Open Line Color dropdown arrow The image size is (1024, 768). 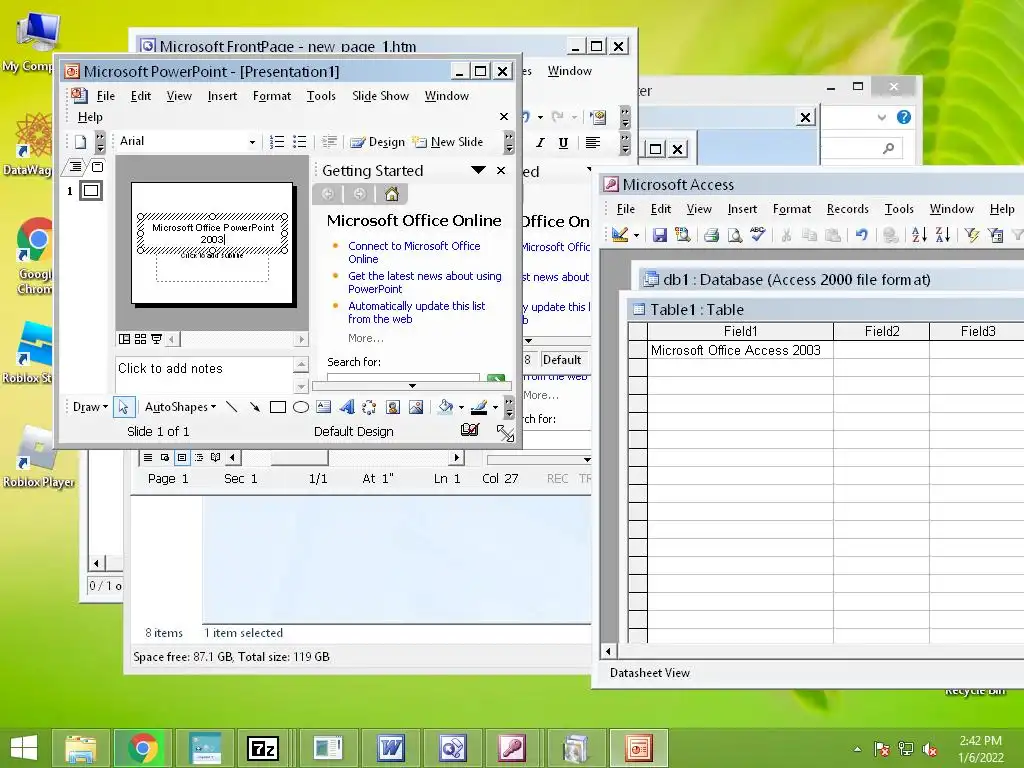click(x=495, y=407)
